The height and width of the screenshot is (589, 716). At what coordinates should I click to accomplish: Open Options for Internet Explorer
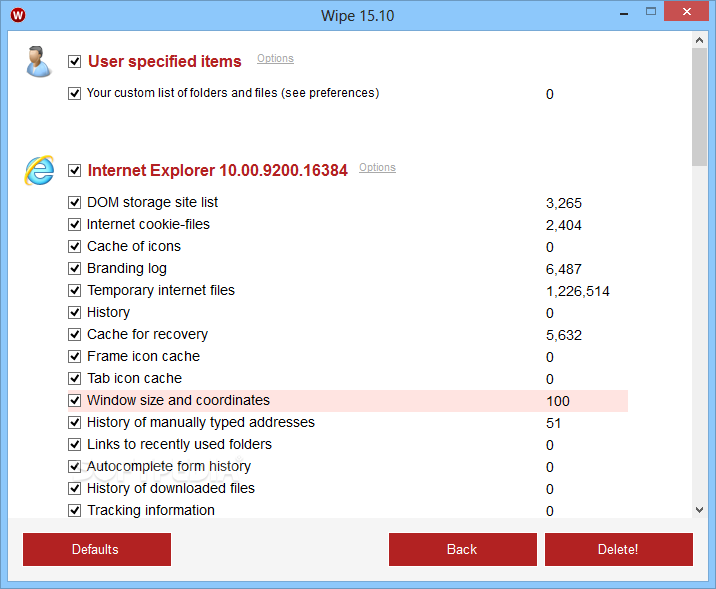[377, 168]
